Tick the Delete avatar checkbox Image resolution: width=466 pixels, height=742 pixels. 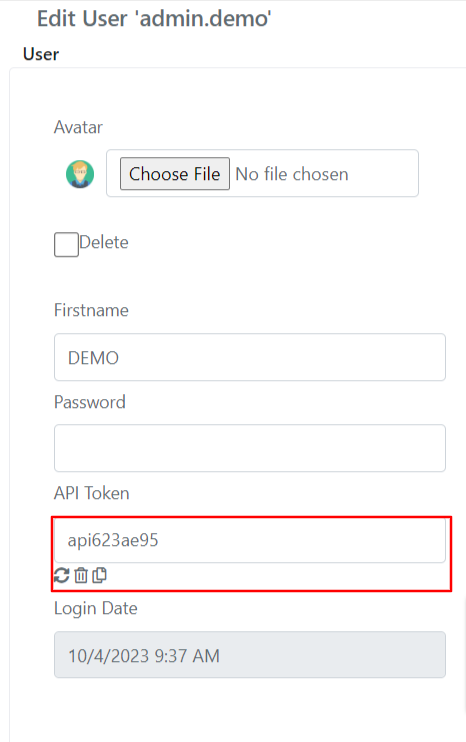[x=66, y=244]
